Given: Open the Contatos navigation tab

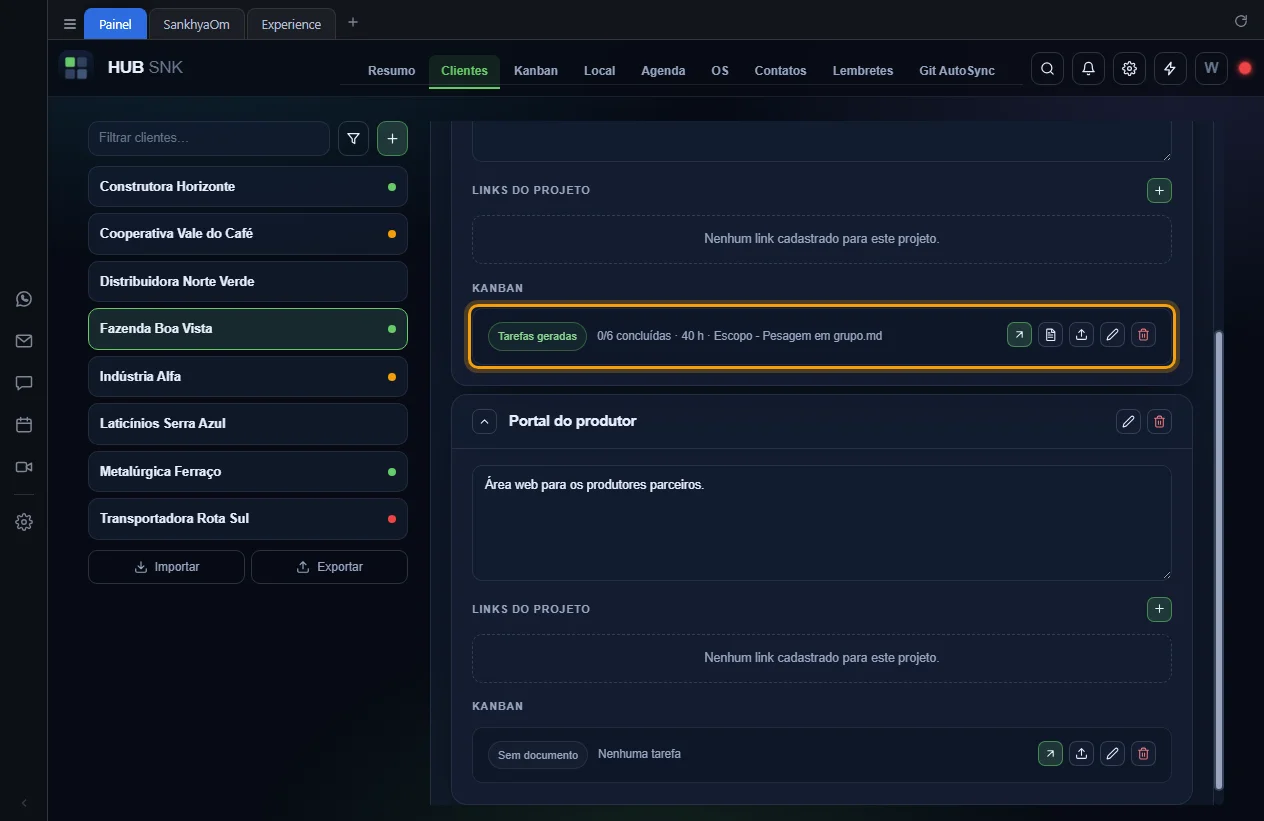Looking at the screenshot, I should [x=780, y=71].
